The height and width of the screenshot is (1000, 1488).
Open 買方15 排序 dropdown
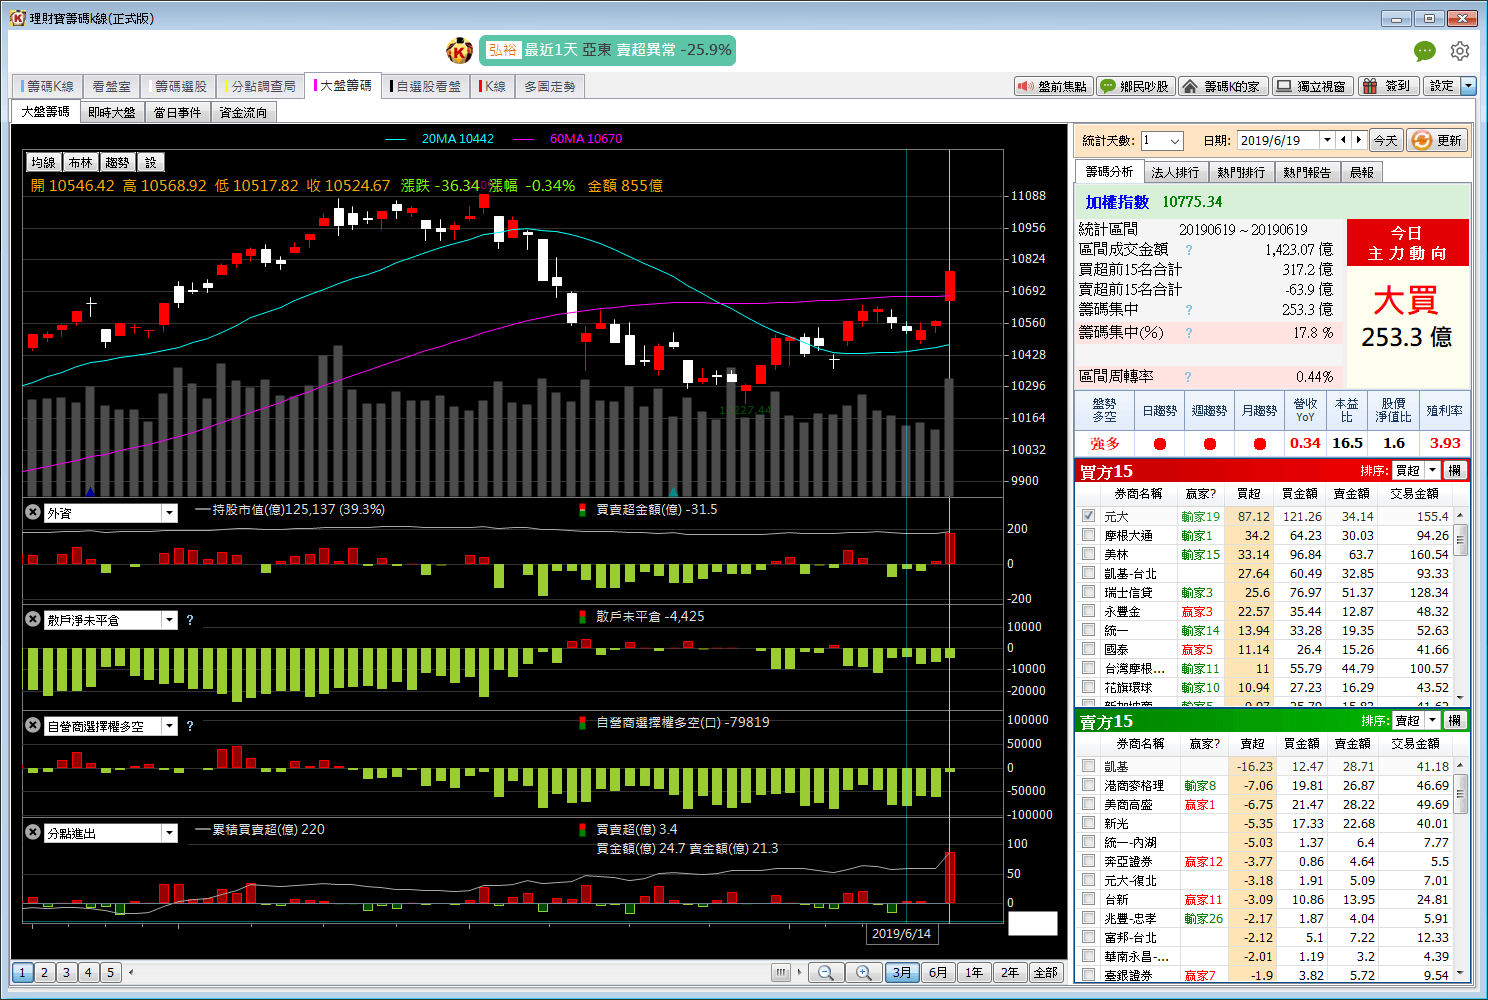click(x=1433, y=470)
